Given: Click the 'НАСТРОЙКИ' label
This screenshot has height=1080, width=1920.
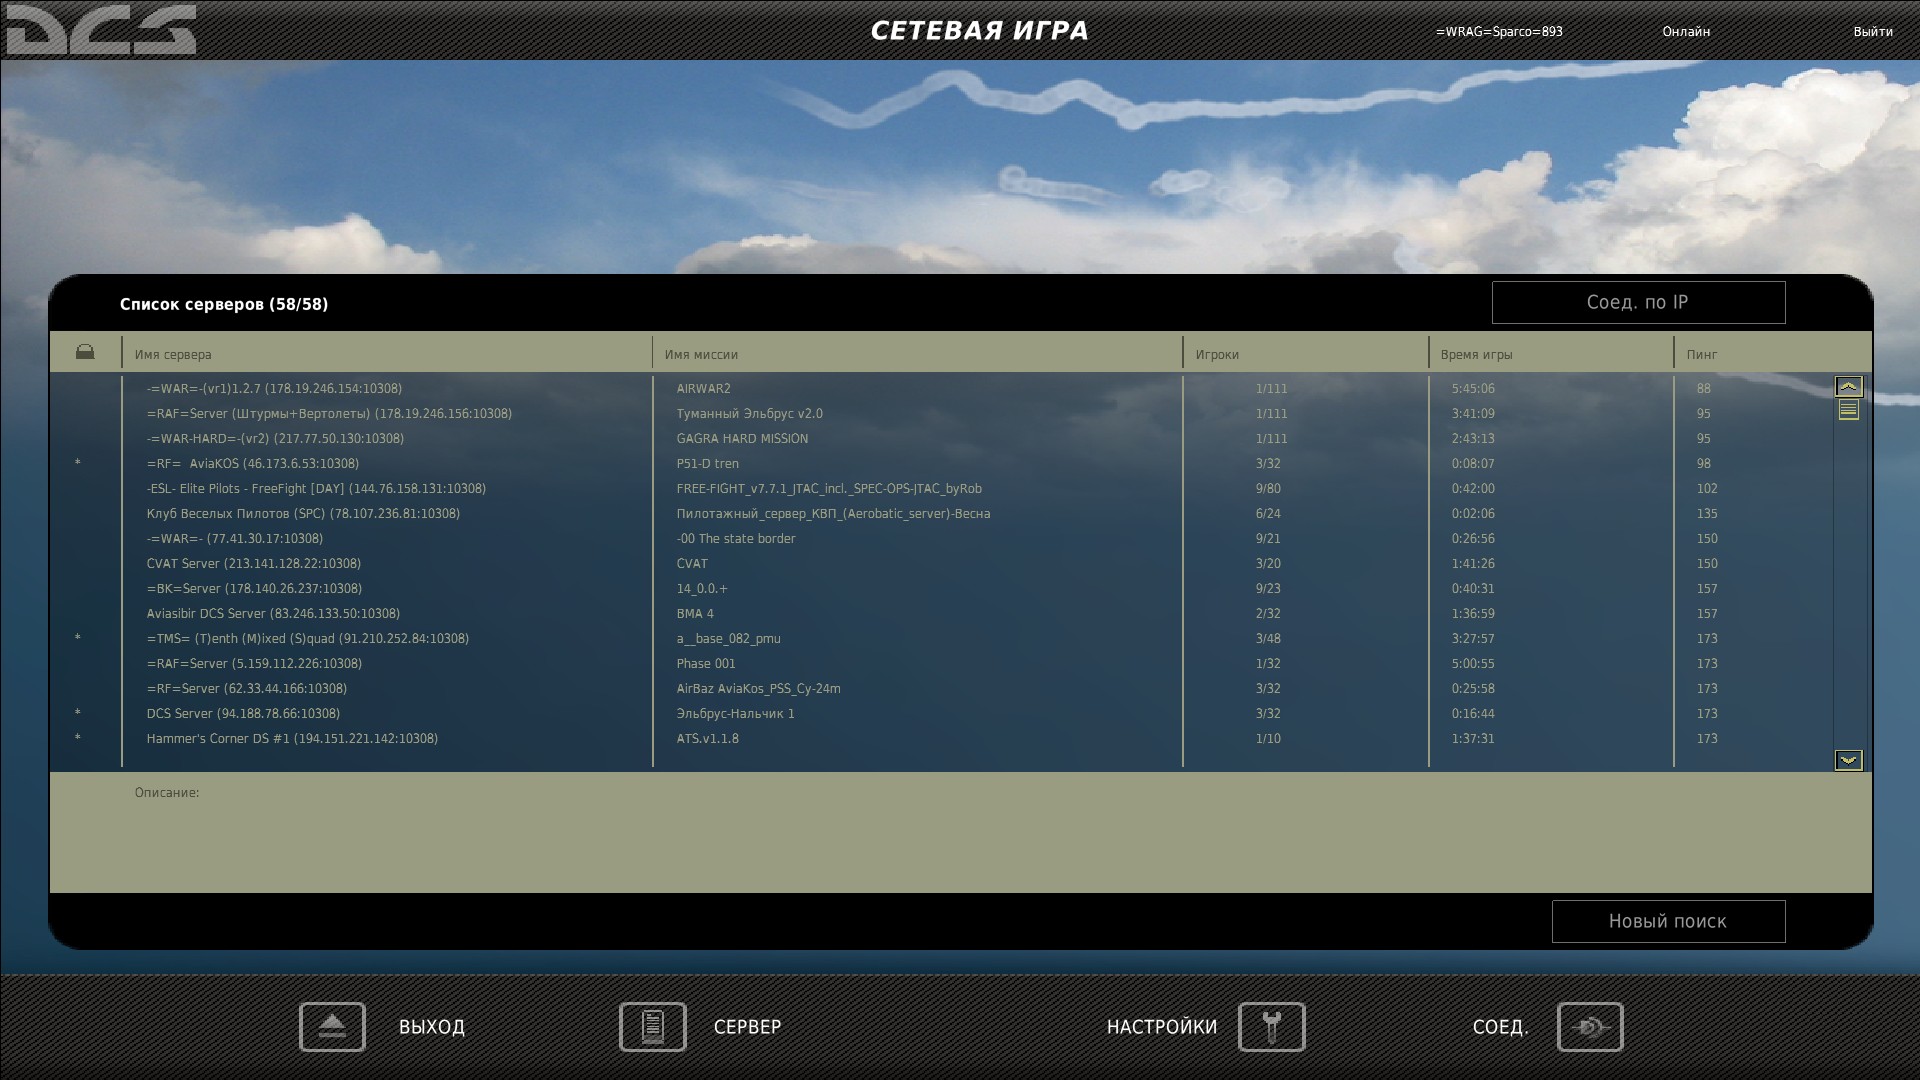Looking at the screenshot, I should click(1162, 1027).
